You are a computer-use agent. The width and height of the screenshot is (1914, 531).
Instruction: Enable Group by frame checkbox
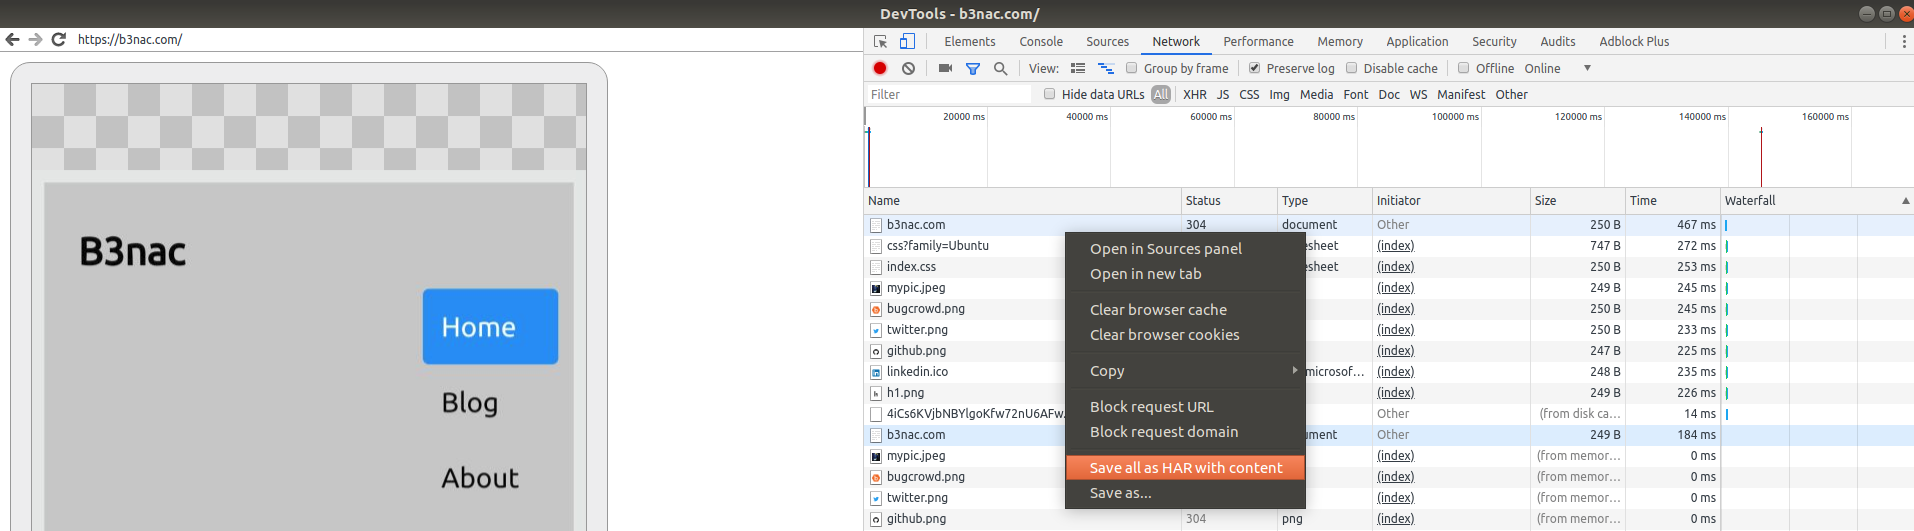[x=1132, y=68]
